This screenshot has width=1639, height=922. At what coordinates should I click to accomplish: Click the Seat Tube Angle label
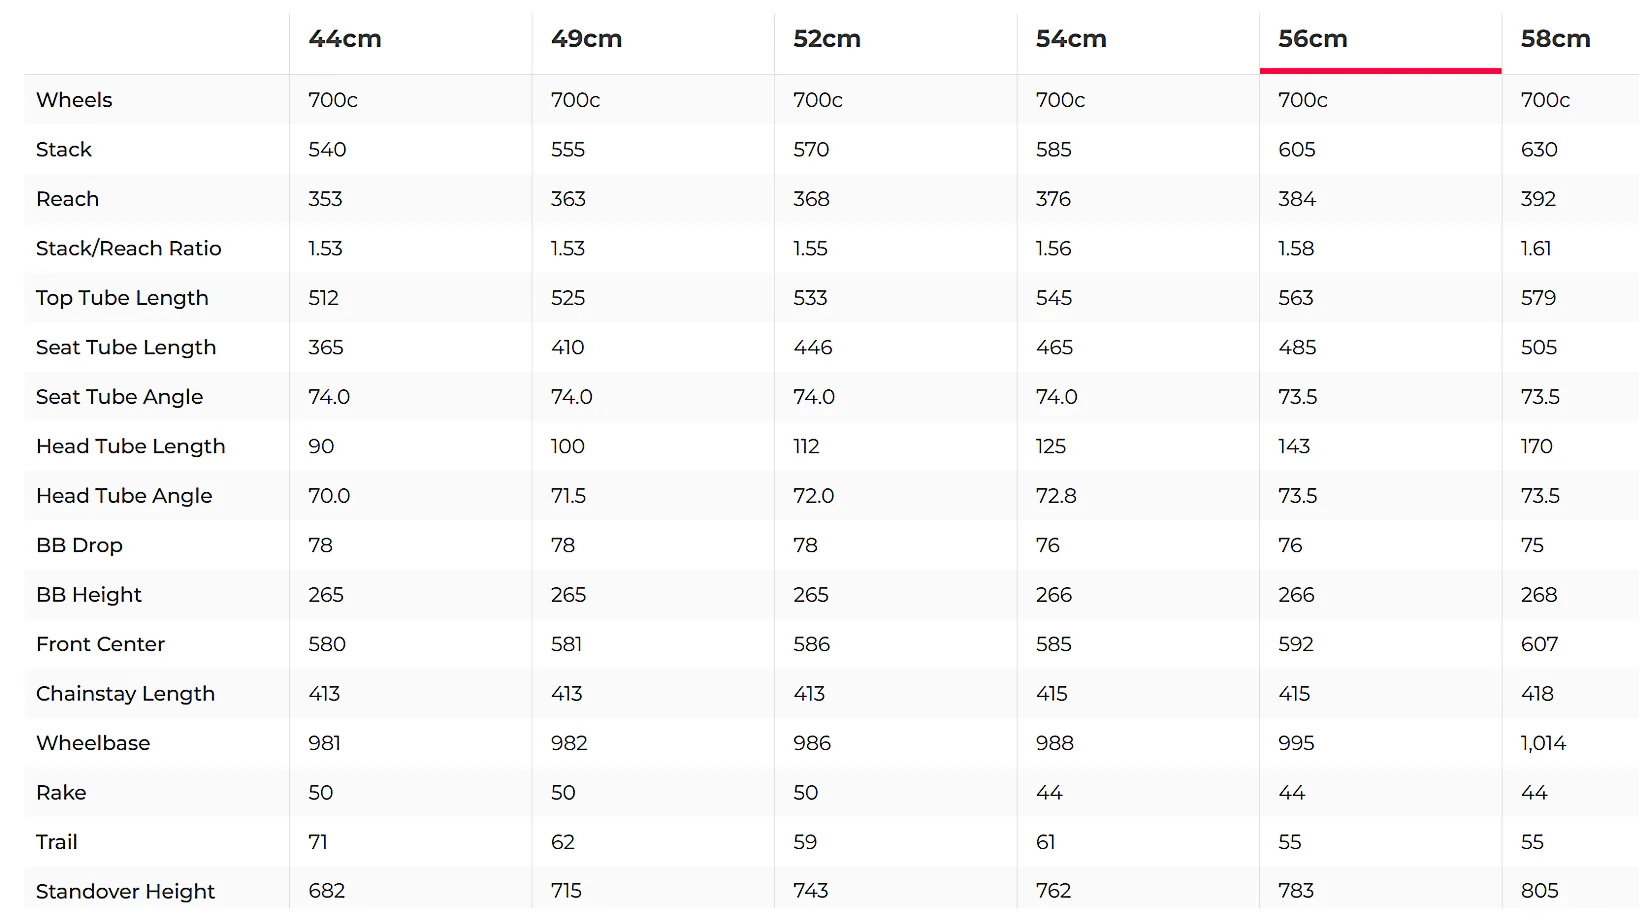point(119,397)
